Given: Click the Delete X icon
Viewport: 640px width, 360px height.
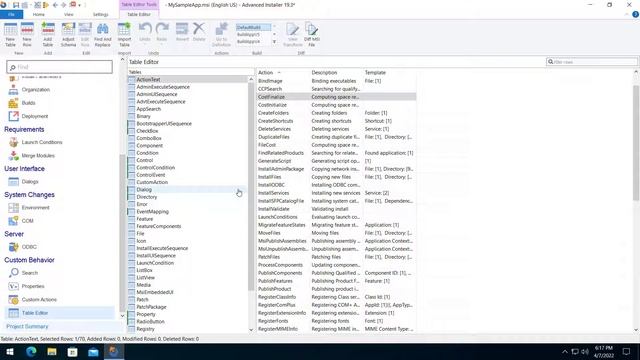Looking at the screenshot, I should pos(199,32).
